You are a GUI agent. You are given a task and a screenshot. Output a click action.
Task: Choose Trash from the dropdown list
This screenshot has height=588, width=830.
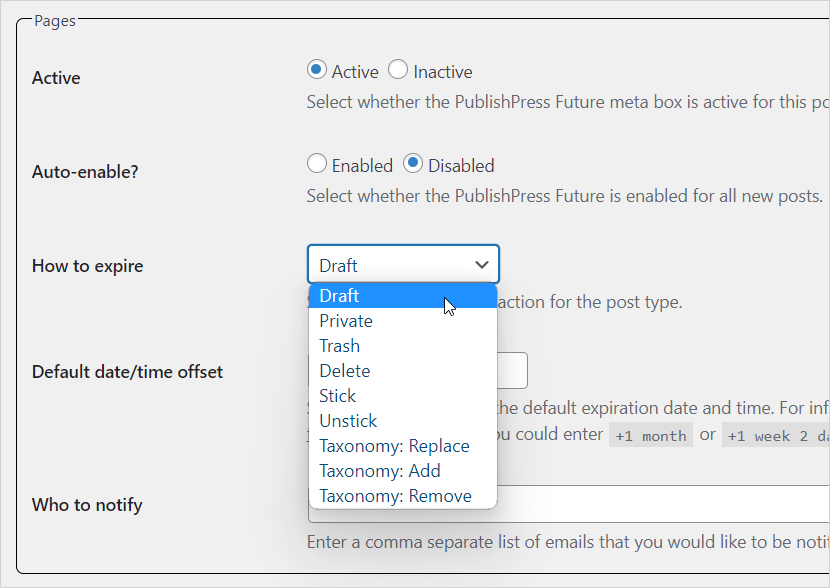pos(339,345)
